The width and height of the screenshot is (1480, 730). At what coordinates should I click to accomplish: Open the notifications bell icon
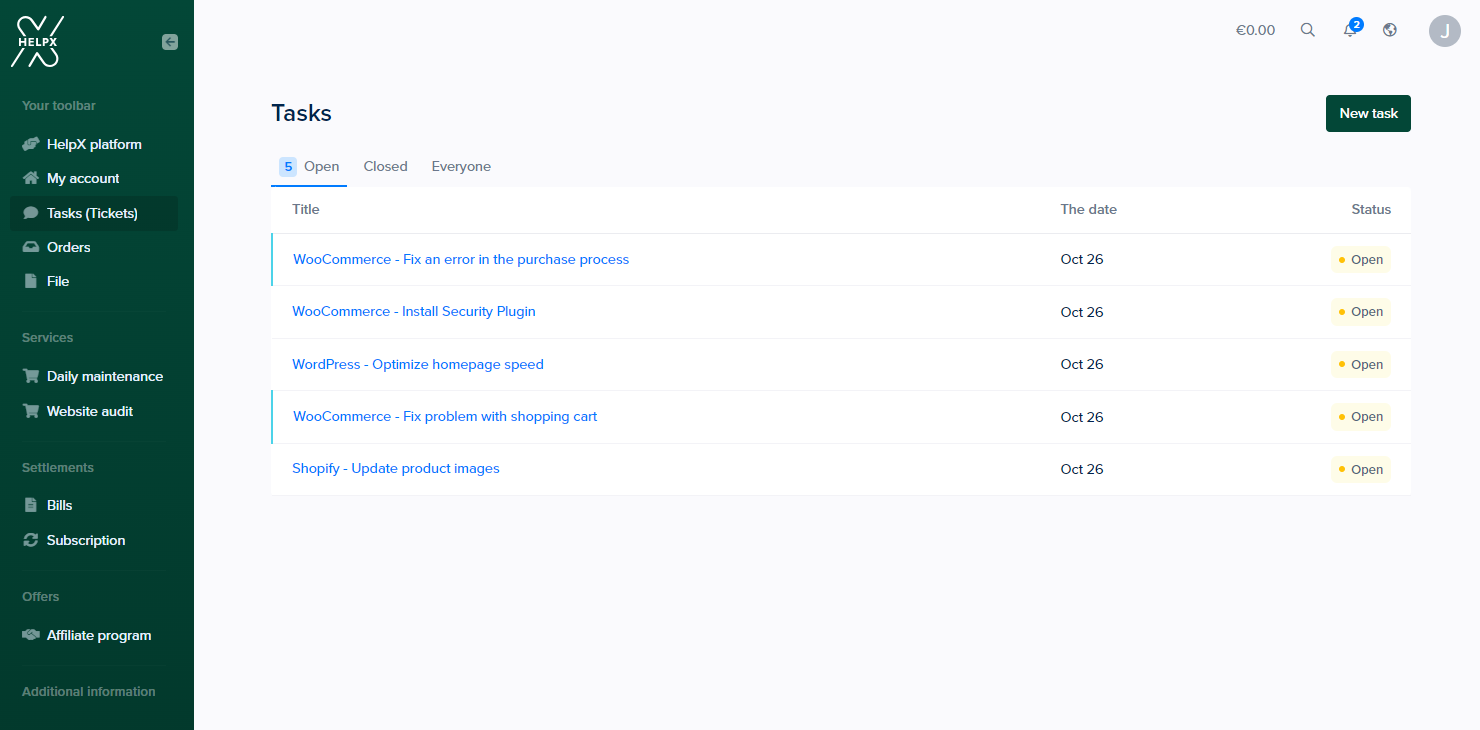(x=1350, y=30)
